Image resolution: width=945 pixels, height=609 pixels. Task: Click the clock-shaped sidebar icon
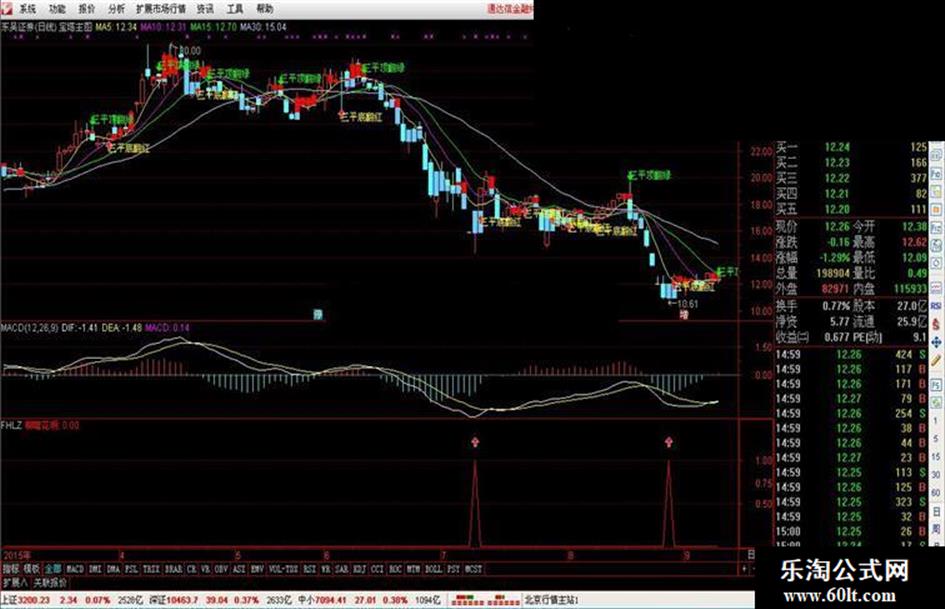coord(936,263)
